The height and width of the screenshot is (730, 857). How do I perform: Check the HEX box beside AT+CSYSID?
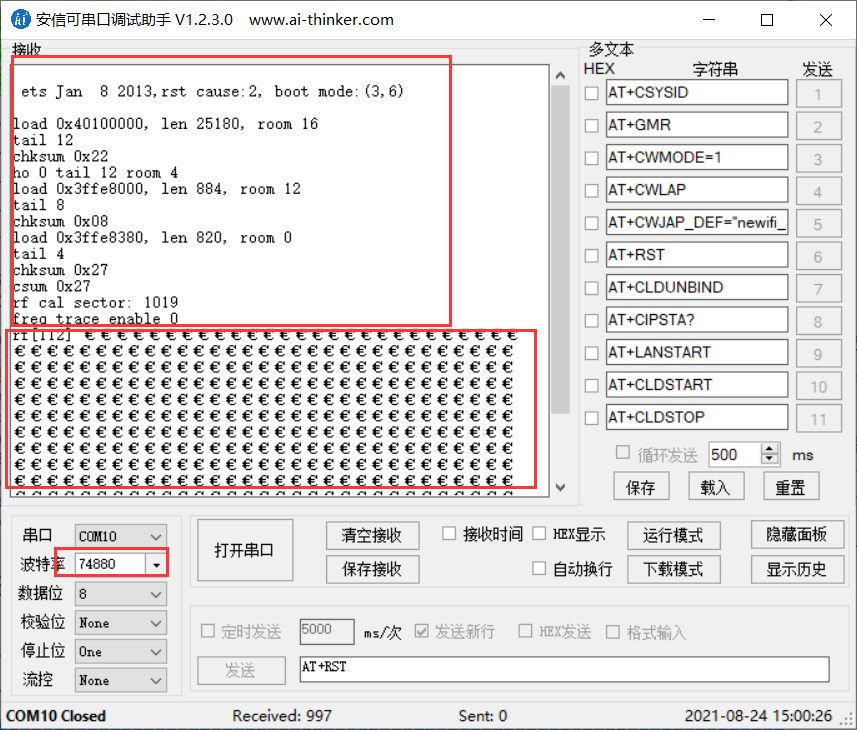click(x=591, y=92)
